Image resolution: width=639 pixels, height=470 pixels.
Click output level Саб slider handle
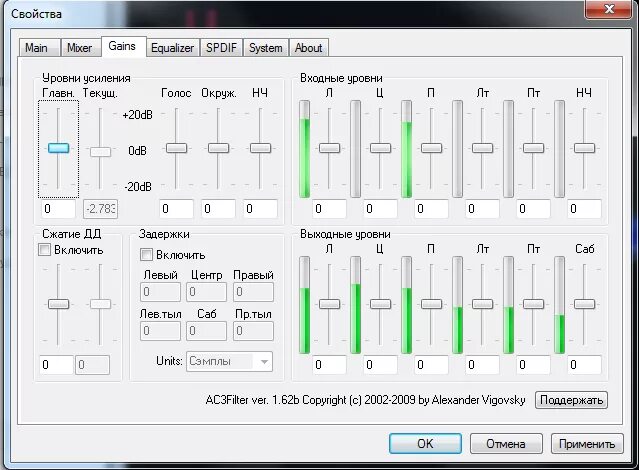[584, 304]
